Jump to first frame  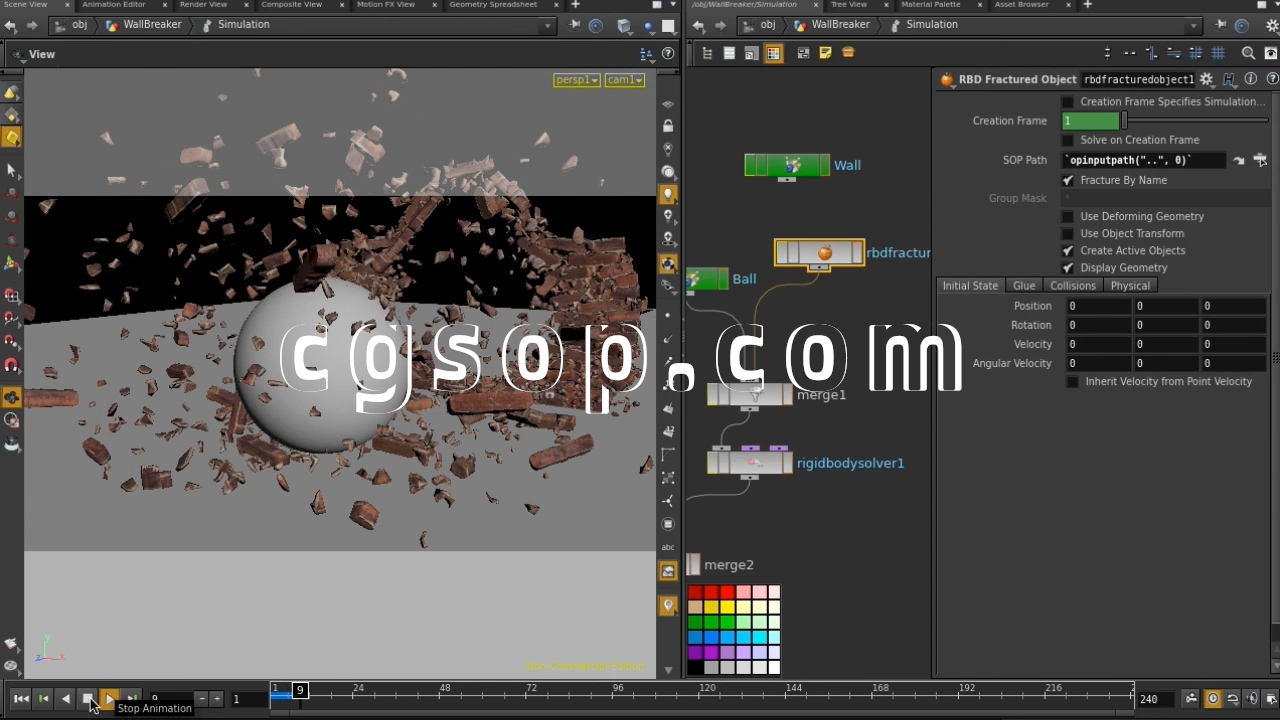(x=21, y=699)
